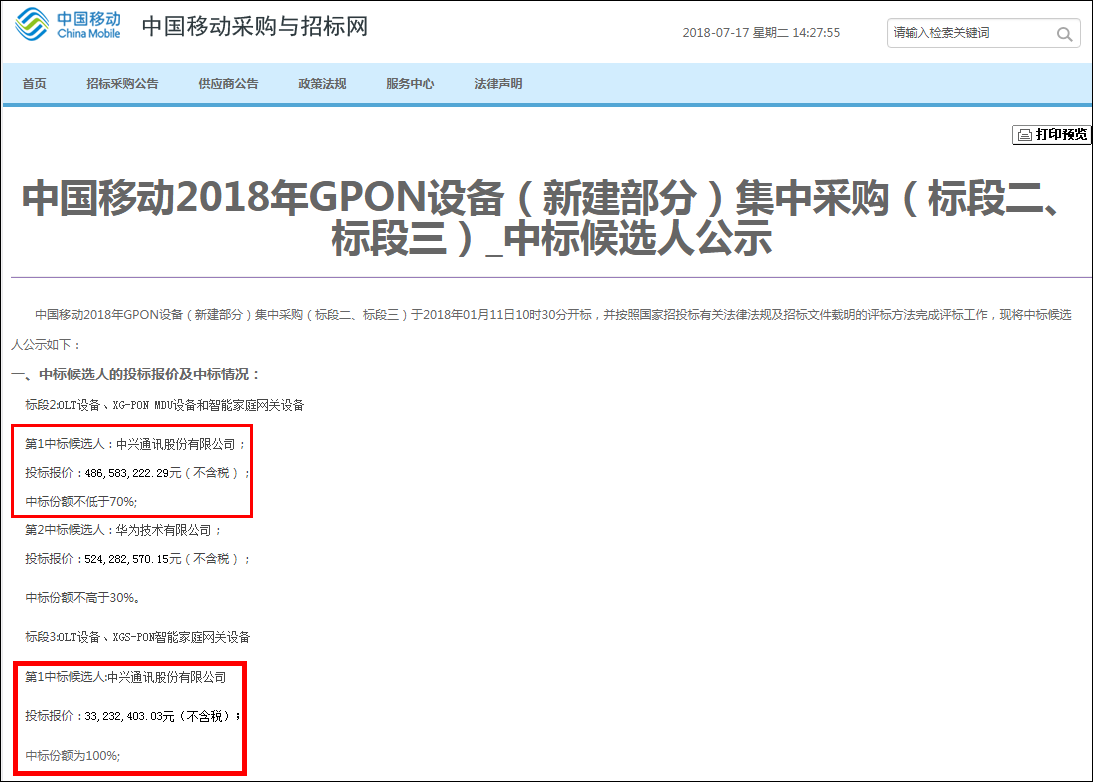Open the 招标采购公告 menu item

pyautogui.click(x=122, y=84)
